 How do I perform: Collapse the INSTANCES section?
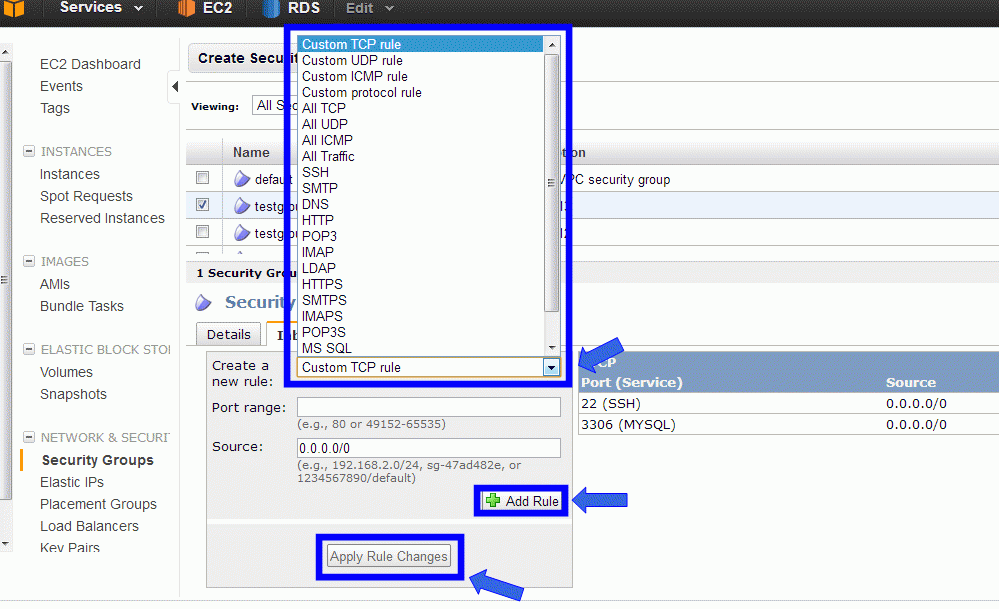pyautogui.click(x=29, y=151)
